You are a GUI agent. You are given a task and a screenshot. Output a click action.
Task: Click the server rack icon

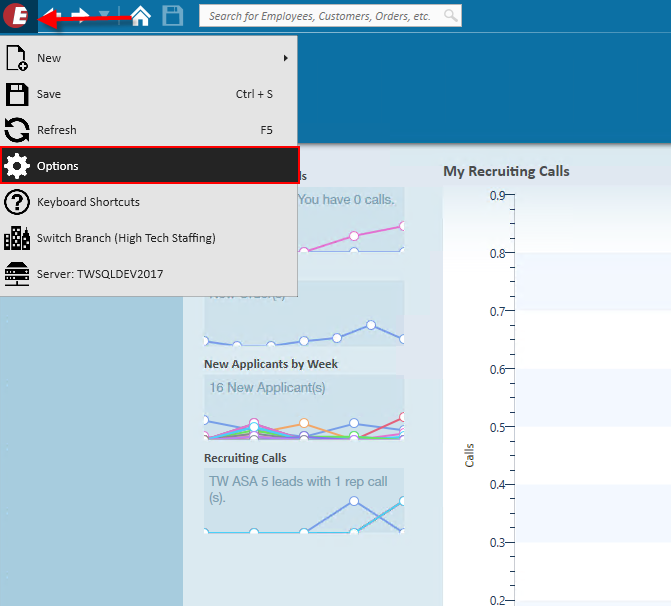(17, 274)
